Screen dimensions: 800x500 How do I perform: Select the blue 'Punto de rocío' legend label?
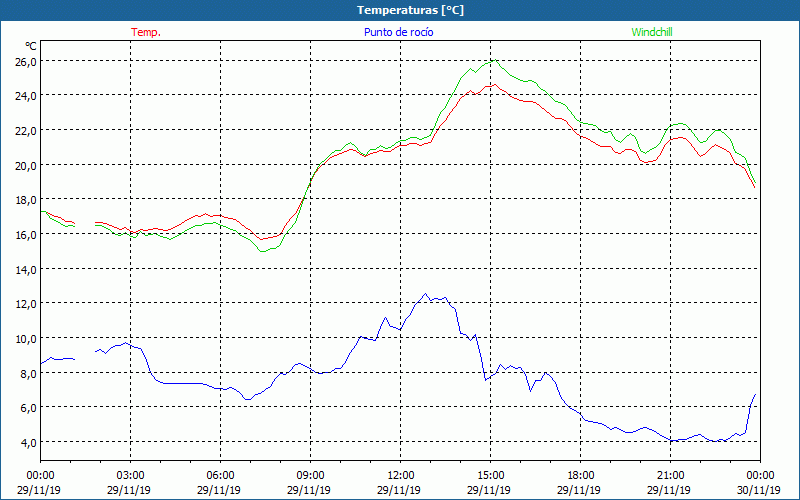(x=398, y=32)
